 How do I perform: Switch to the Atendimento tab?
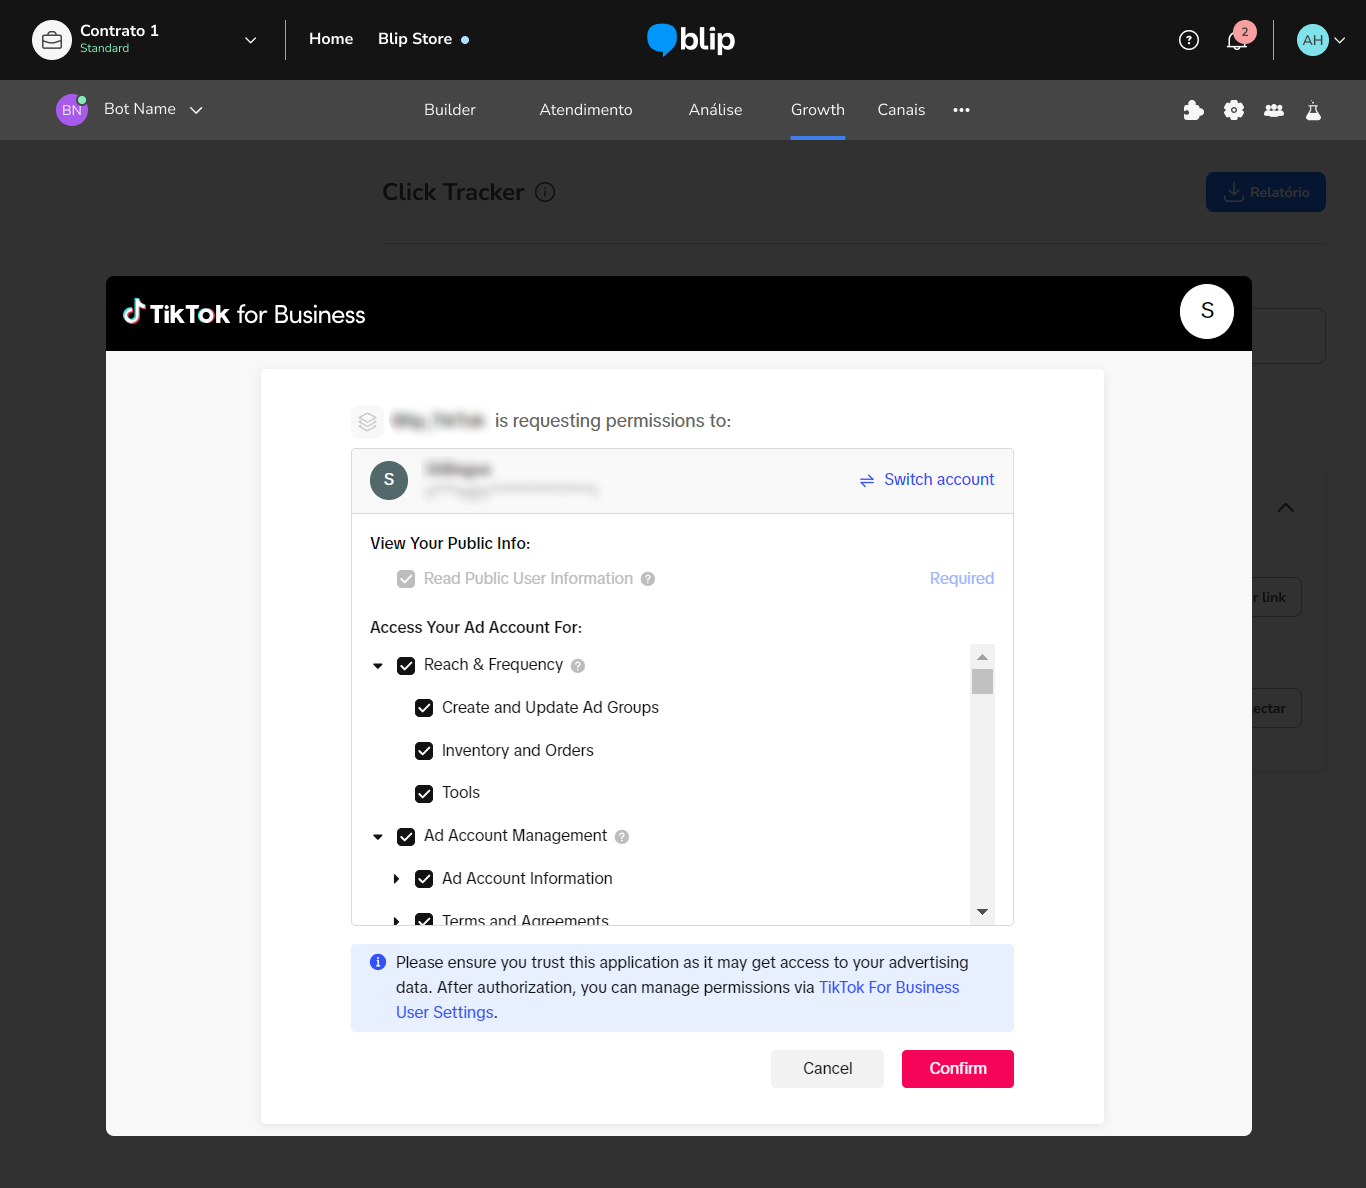point(586,110)
